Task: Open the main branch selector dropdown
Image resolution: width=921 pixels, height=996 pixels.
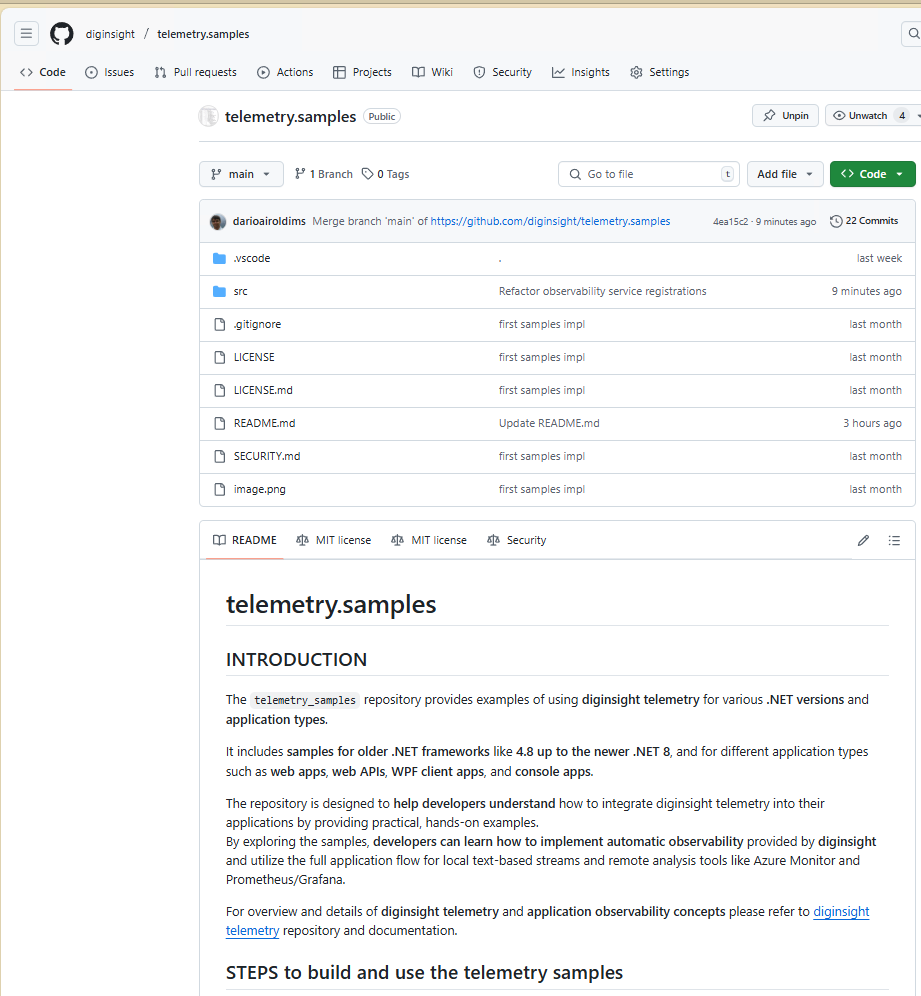Action: click(x=241, y=173)
